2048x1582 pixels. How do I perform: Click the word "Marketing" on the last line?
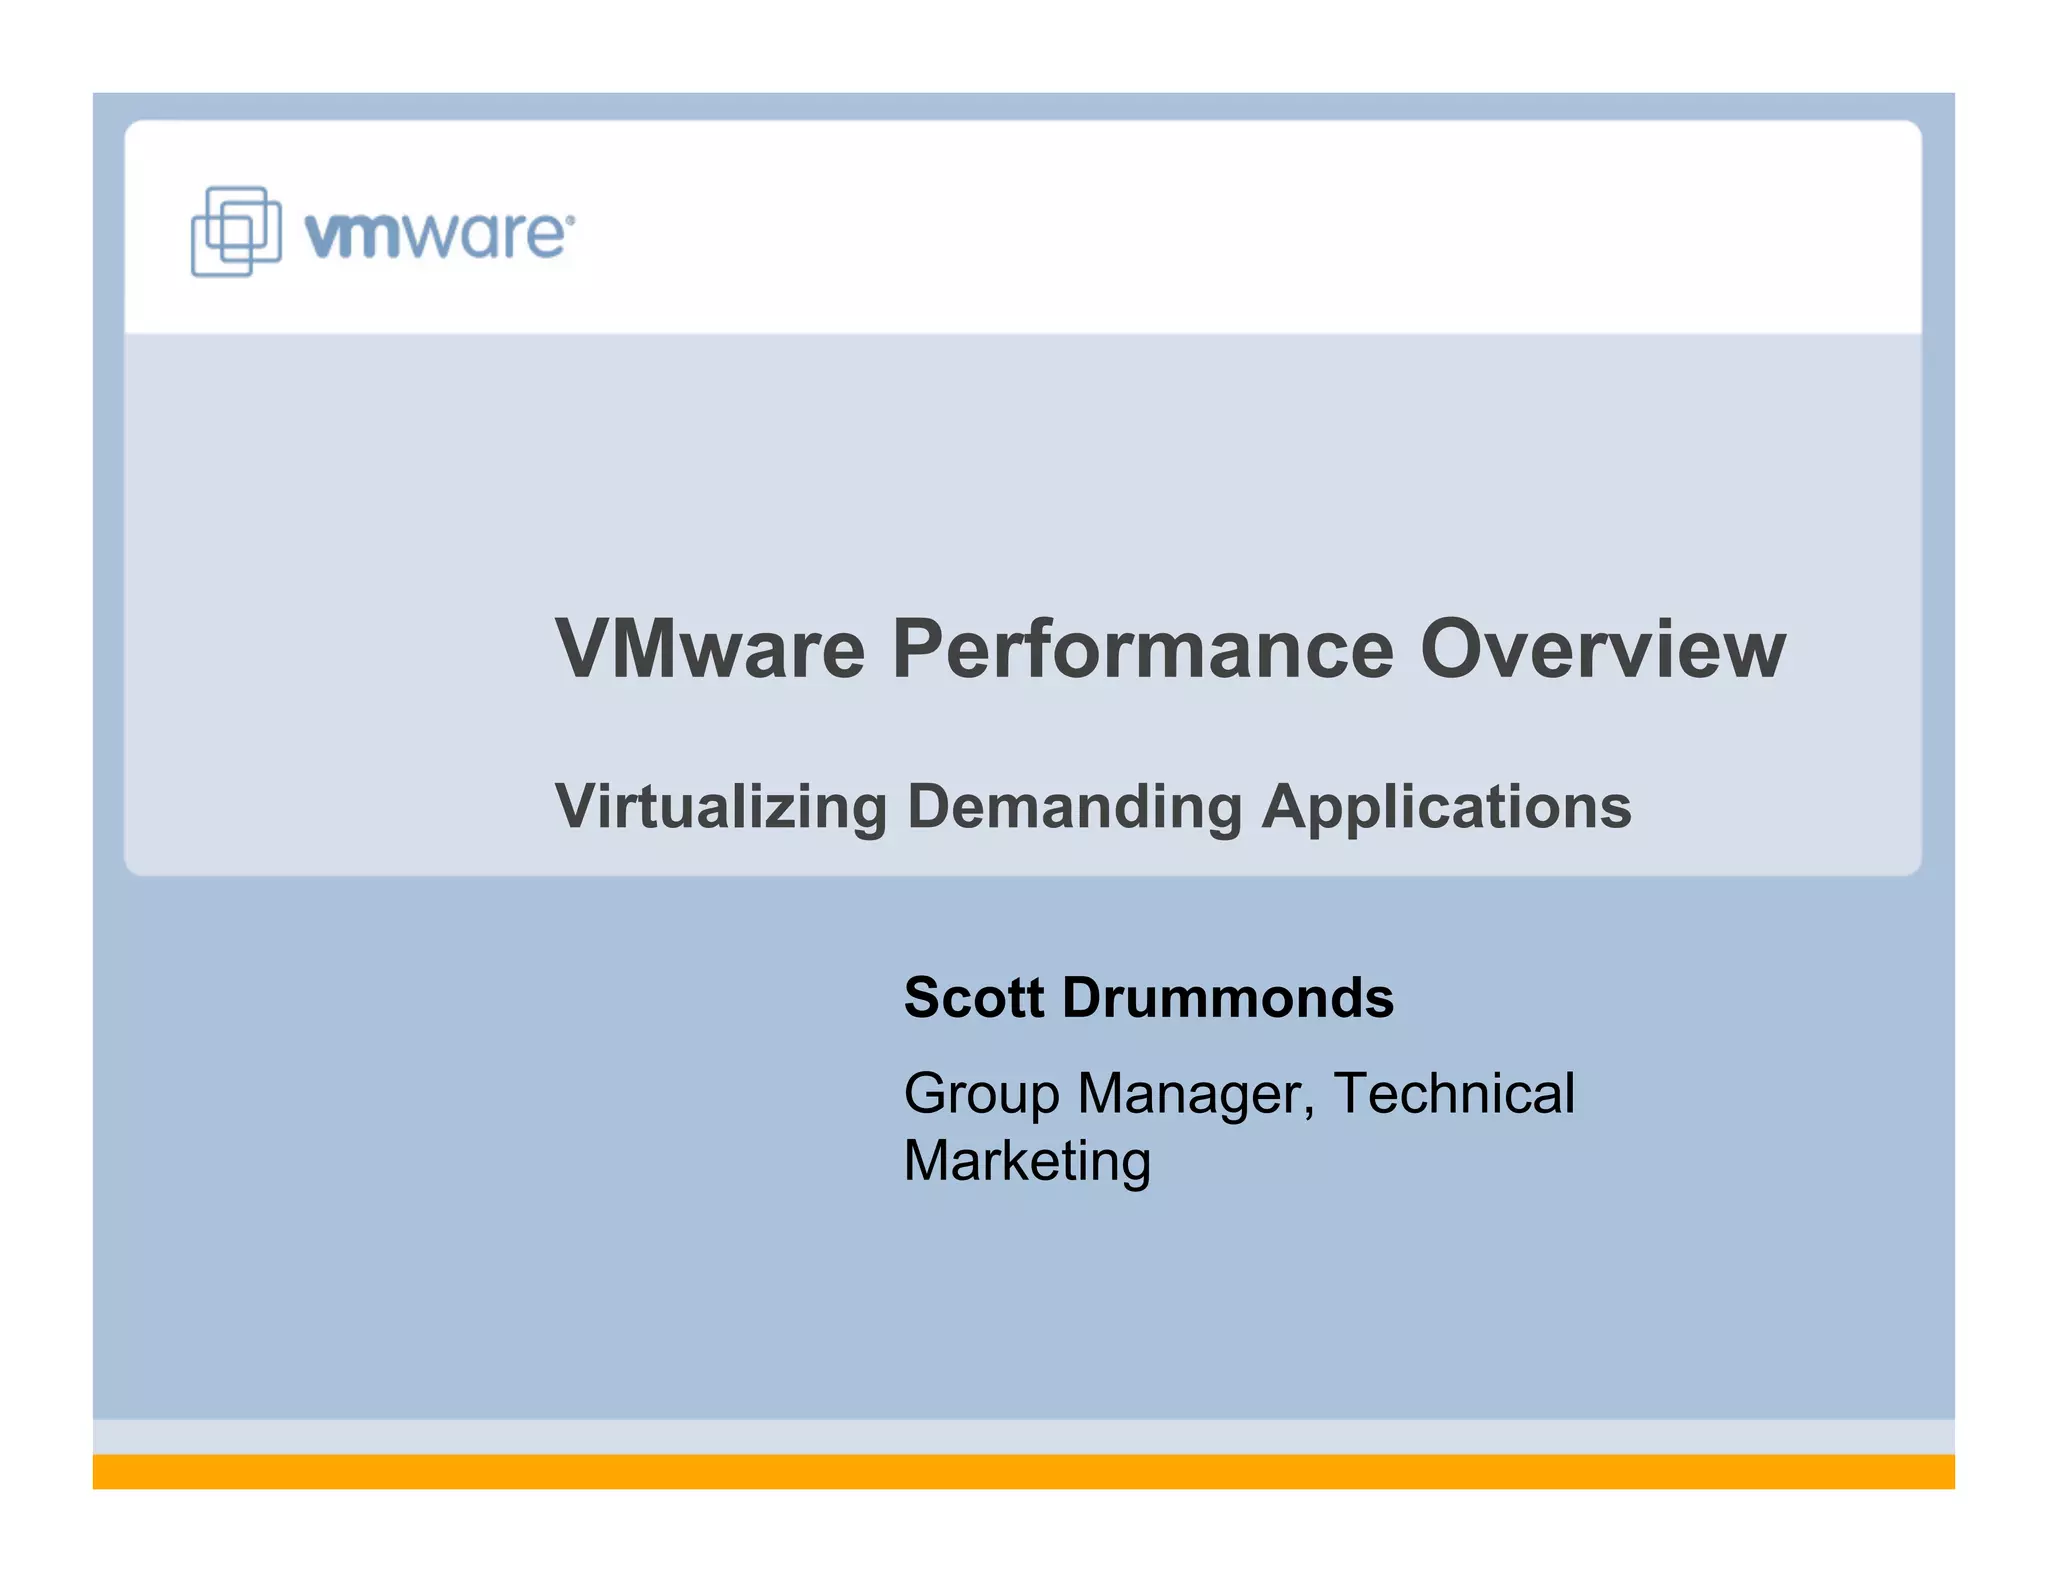click(1027, 1161)
